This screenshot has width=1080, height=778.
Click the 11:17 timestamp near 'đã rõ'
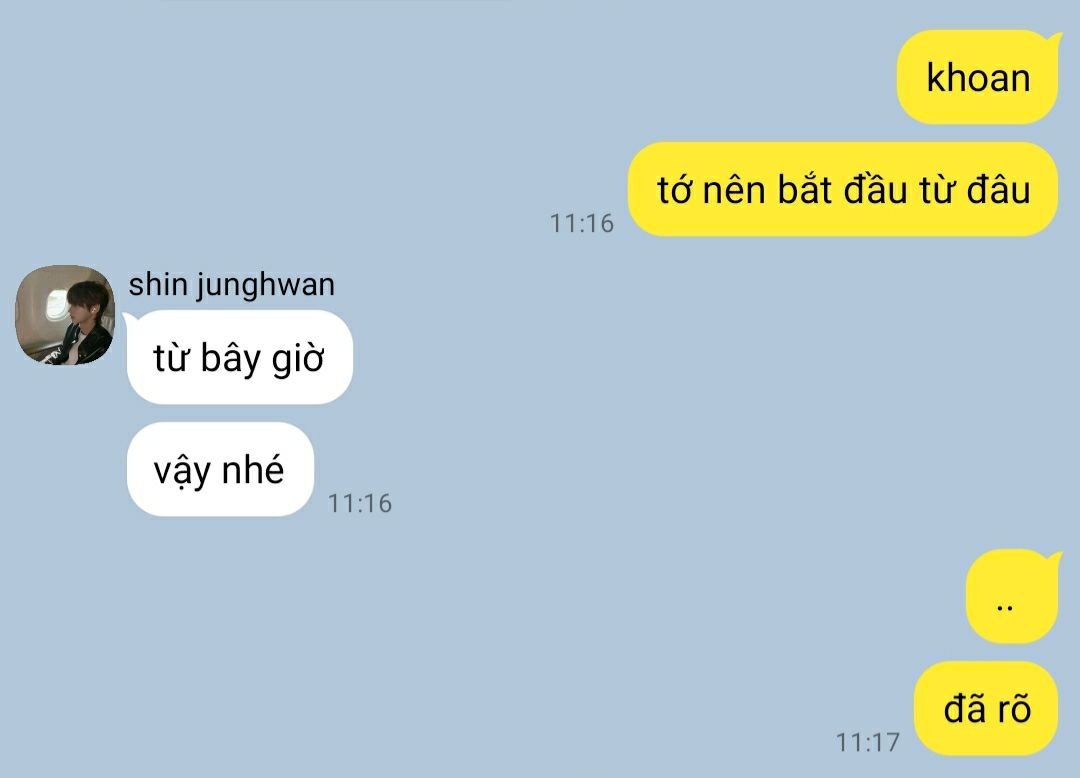[868, 742]
